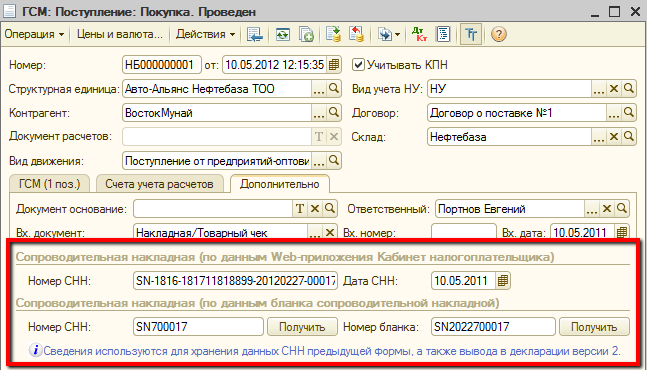The width and height of the screenshot is (647, 370).
Task: Open ellipsis selector for Структурная единица
Action: pyautogui.click(x=319, y=89)
